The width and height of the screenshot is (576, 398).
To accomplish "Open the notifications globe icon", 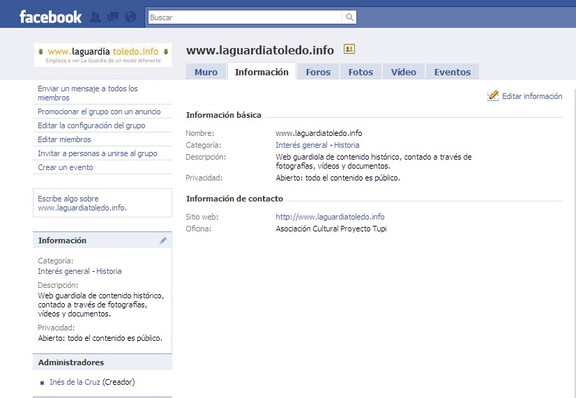I will tap(130, 17).
